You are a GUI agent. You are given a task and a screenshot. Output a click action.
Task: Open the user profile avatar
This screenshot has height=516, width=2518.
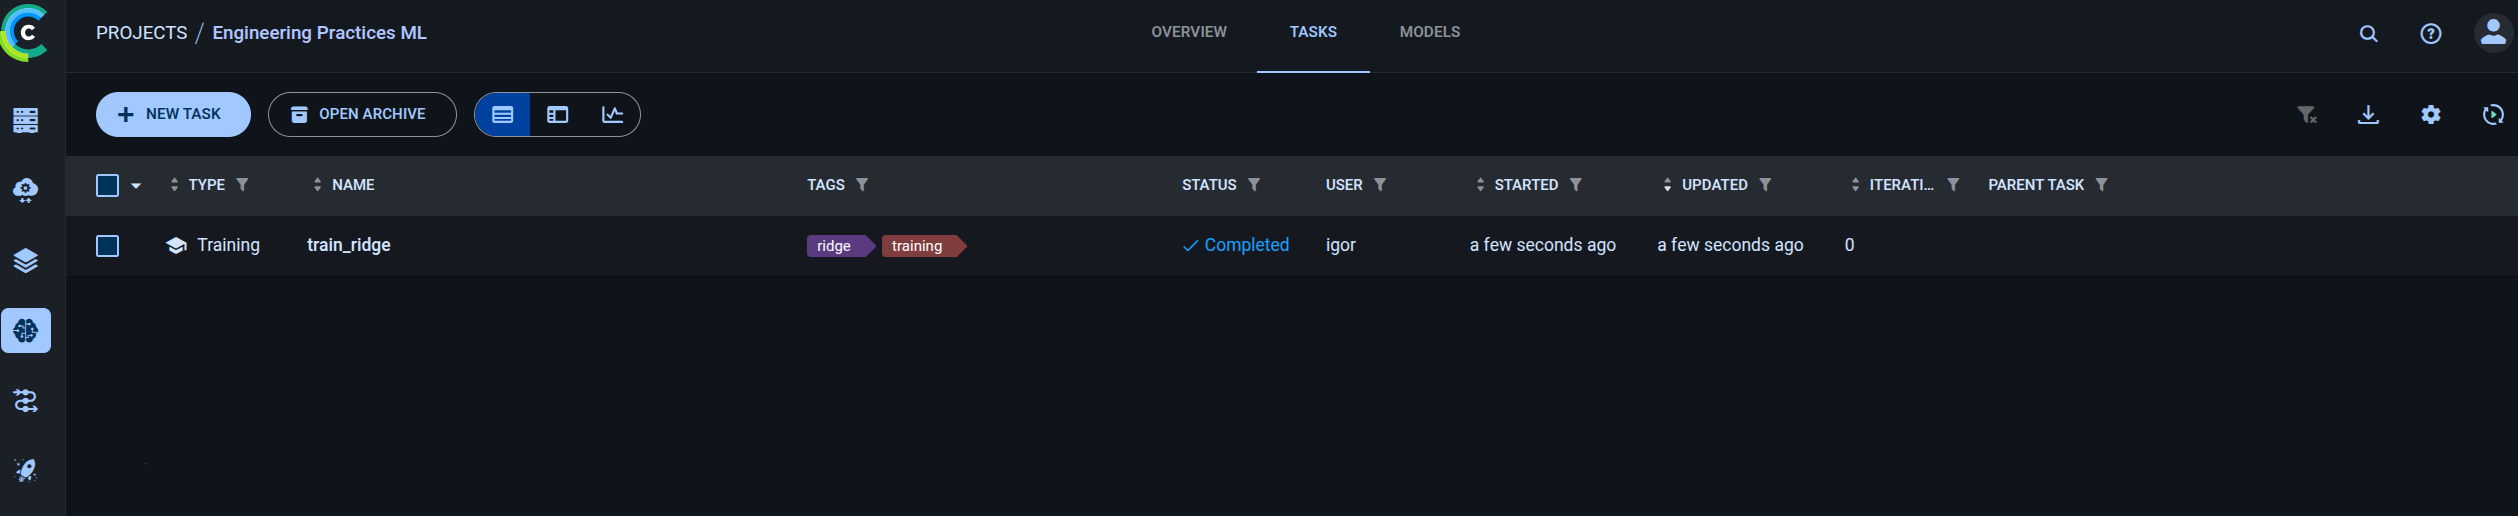(x=2492, y=33)
